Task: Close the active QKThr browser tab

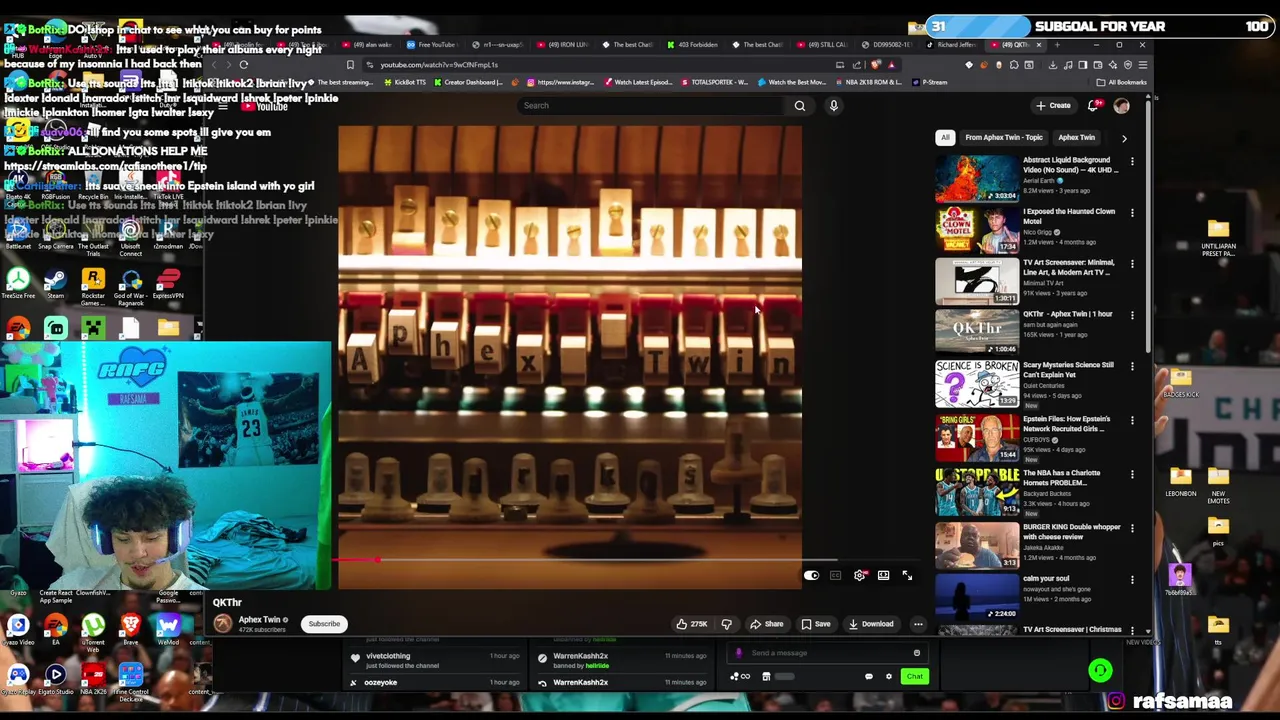Action: click(1038, 45)
